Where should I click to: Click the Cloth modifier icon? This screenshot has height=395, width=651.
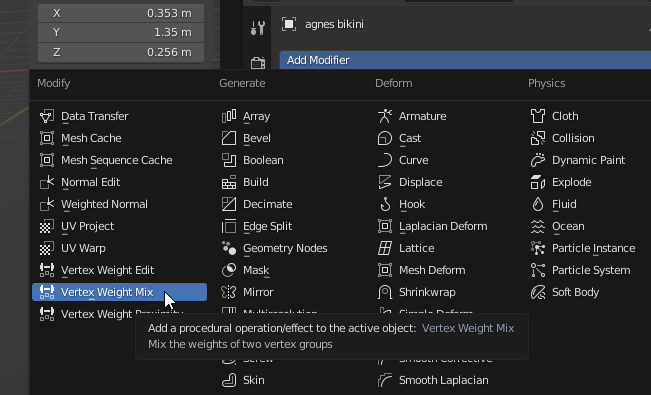coord(538,116)
